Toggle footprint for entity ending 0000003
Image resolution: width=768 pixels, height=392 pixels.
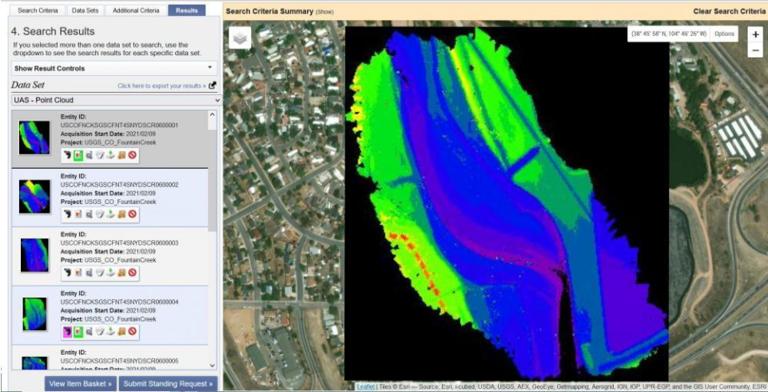click(67, 272)
